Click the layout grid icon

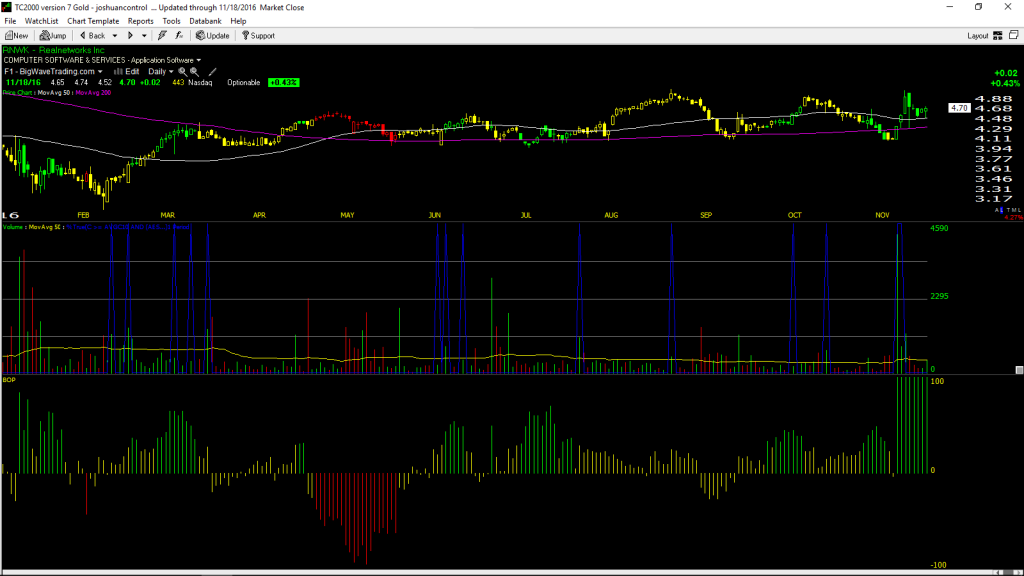(998, 36)
